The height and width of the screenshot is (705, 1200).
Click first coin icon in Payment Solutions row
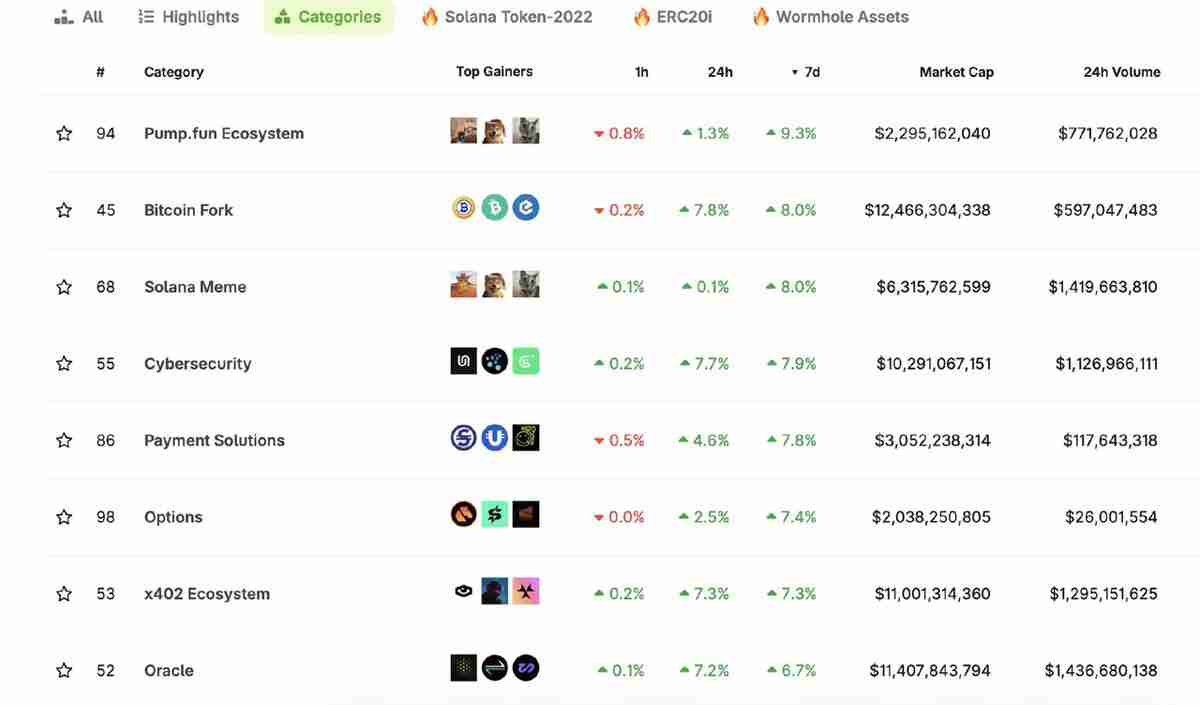pos(463,438)
